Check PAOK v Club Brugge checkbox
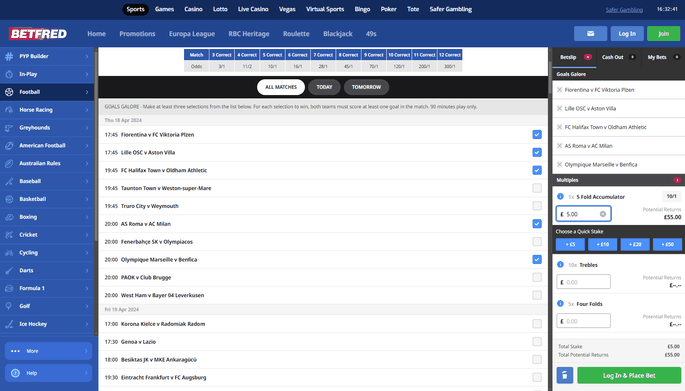This screenshot has width=685, height=391. tap(537, 277)
